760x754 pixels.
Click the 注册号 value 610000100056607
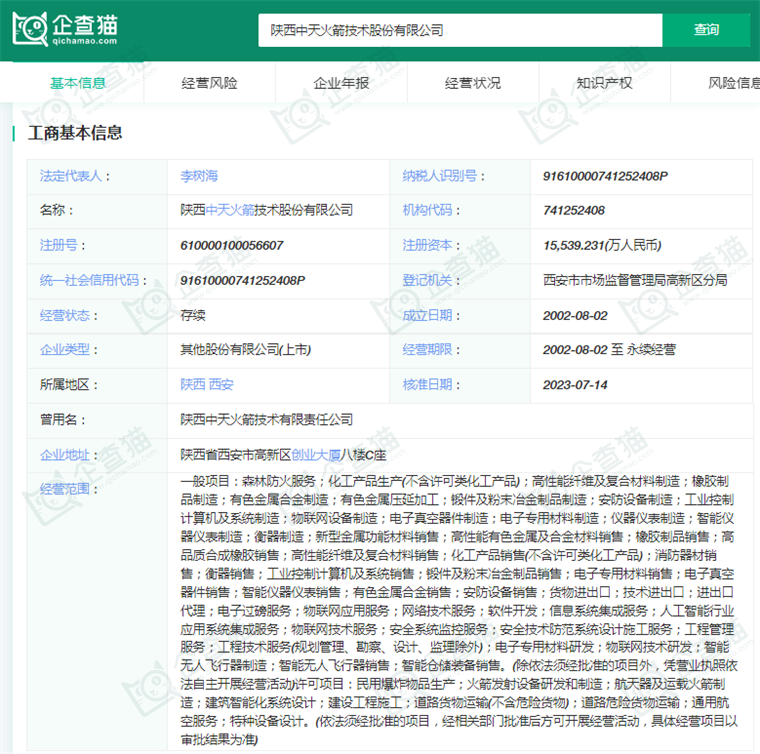tap(231, 246)
